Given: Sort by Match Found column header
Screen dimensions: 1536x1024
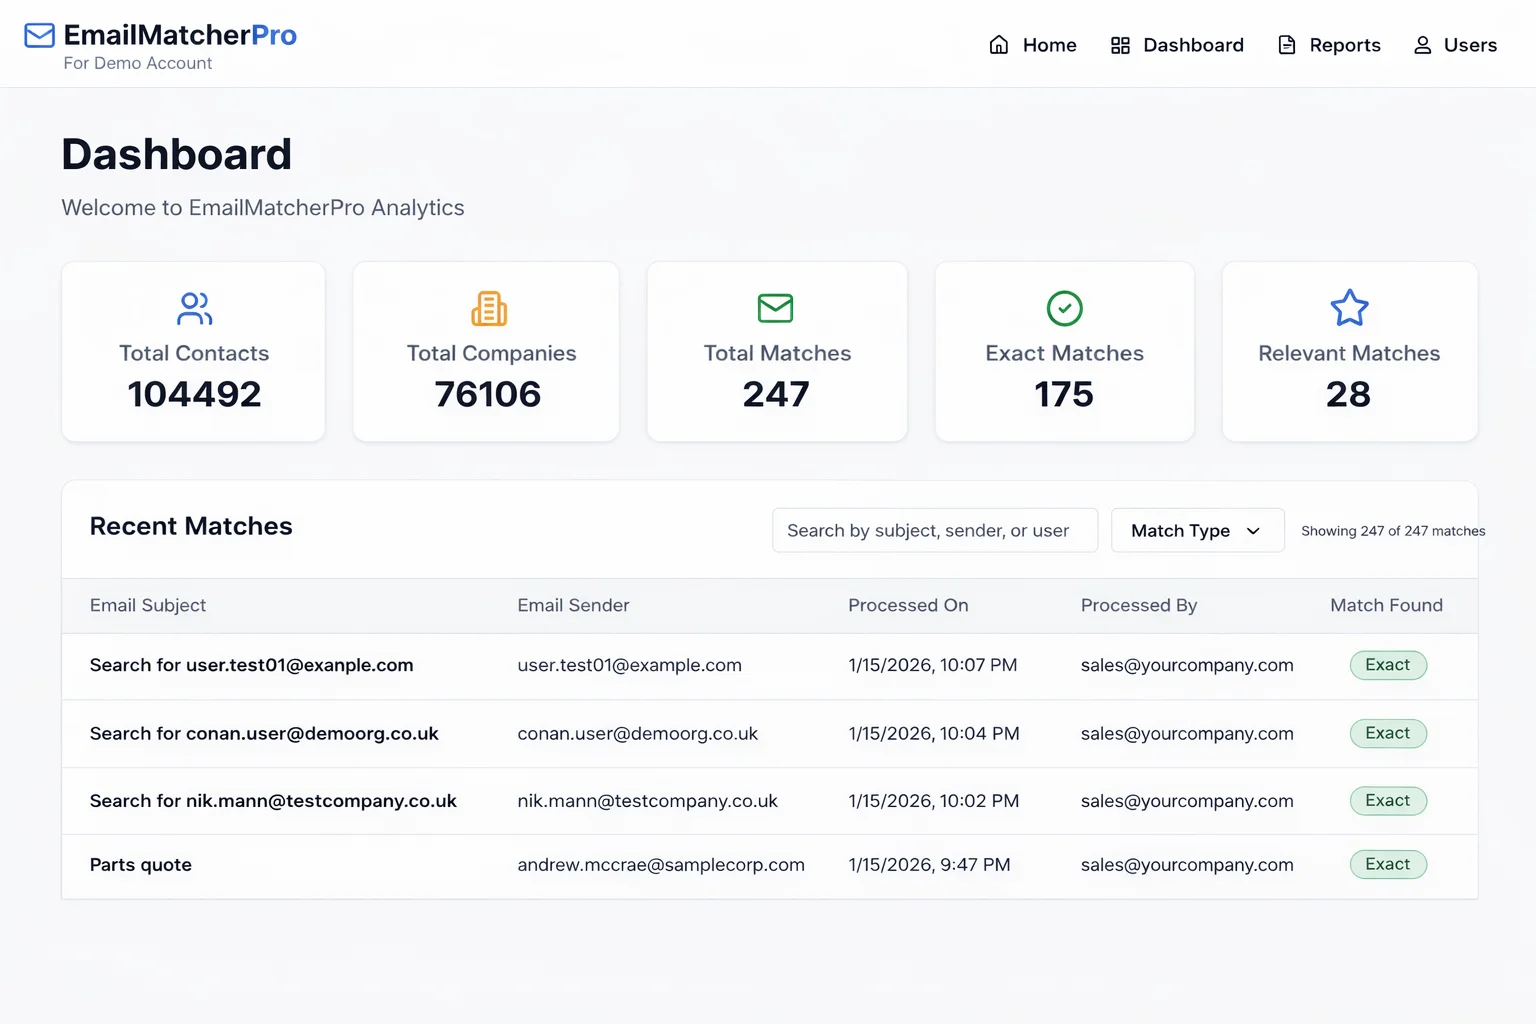Looking at the screenshot, I should (x=1386, y=605).
